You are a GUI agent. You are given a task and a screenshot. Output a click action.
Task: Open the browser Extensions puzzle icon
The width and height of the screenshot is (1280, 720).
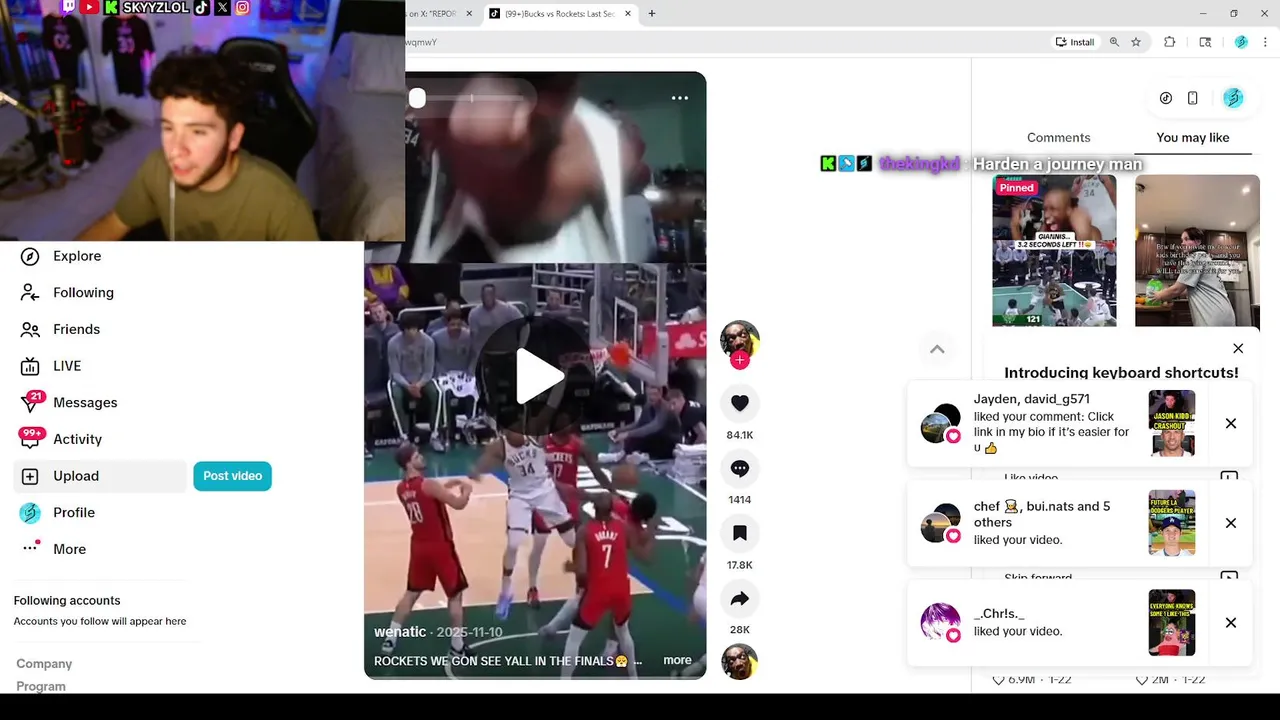[x=1170, y=42]
